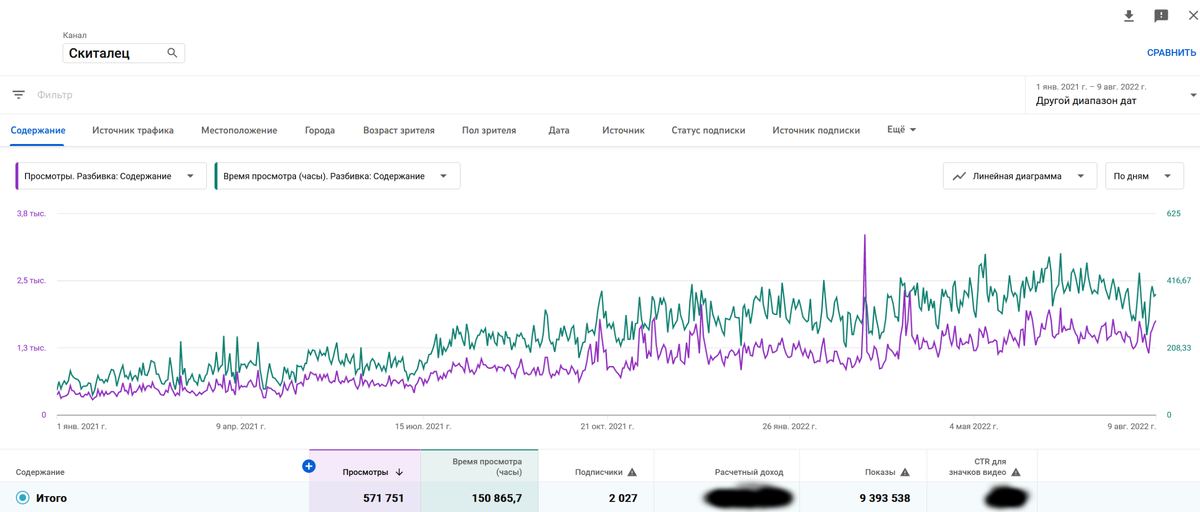Viewport: 1200px width, 512px height.
Task: Open По дням granularity dropdown
Action: tap(1144, 176)
